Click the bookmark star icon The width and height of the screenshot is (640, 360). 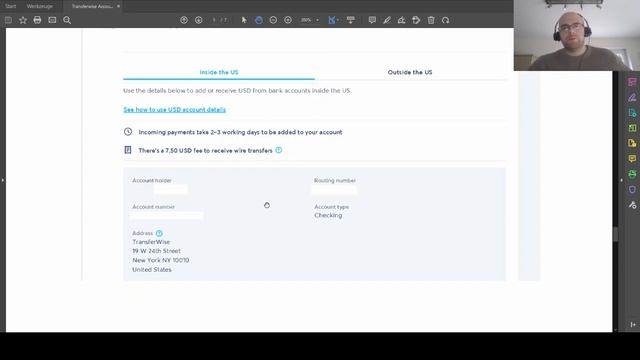[23, 20]
